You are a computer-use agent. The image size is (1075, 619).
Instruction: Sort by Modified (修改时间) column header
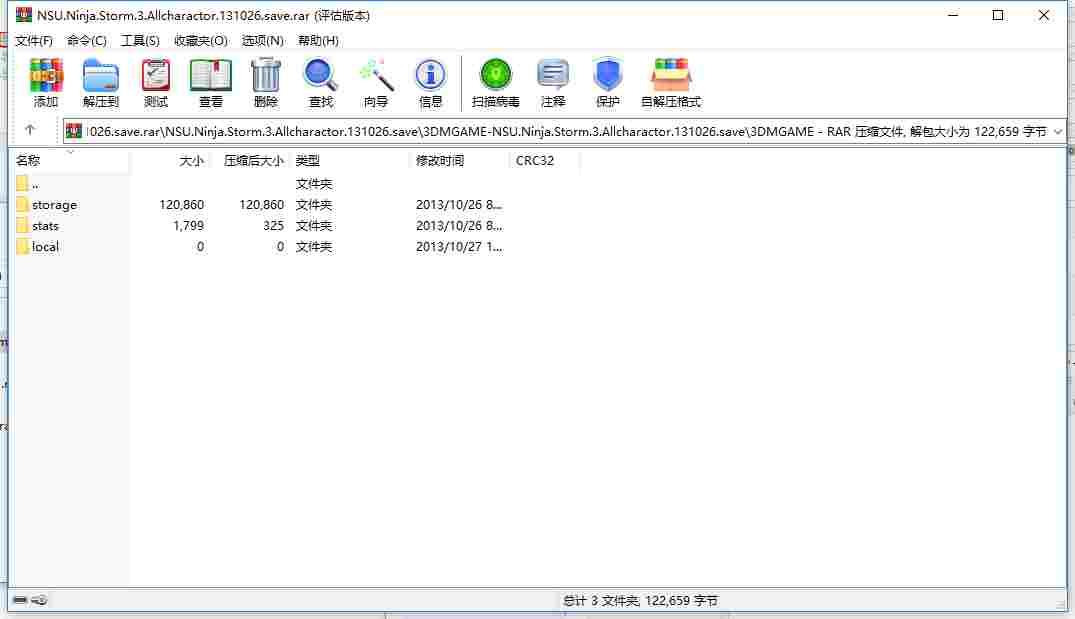pos(460,160)
